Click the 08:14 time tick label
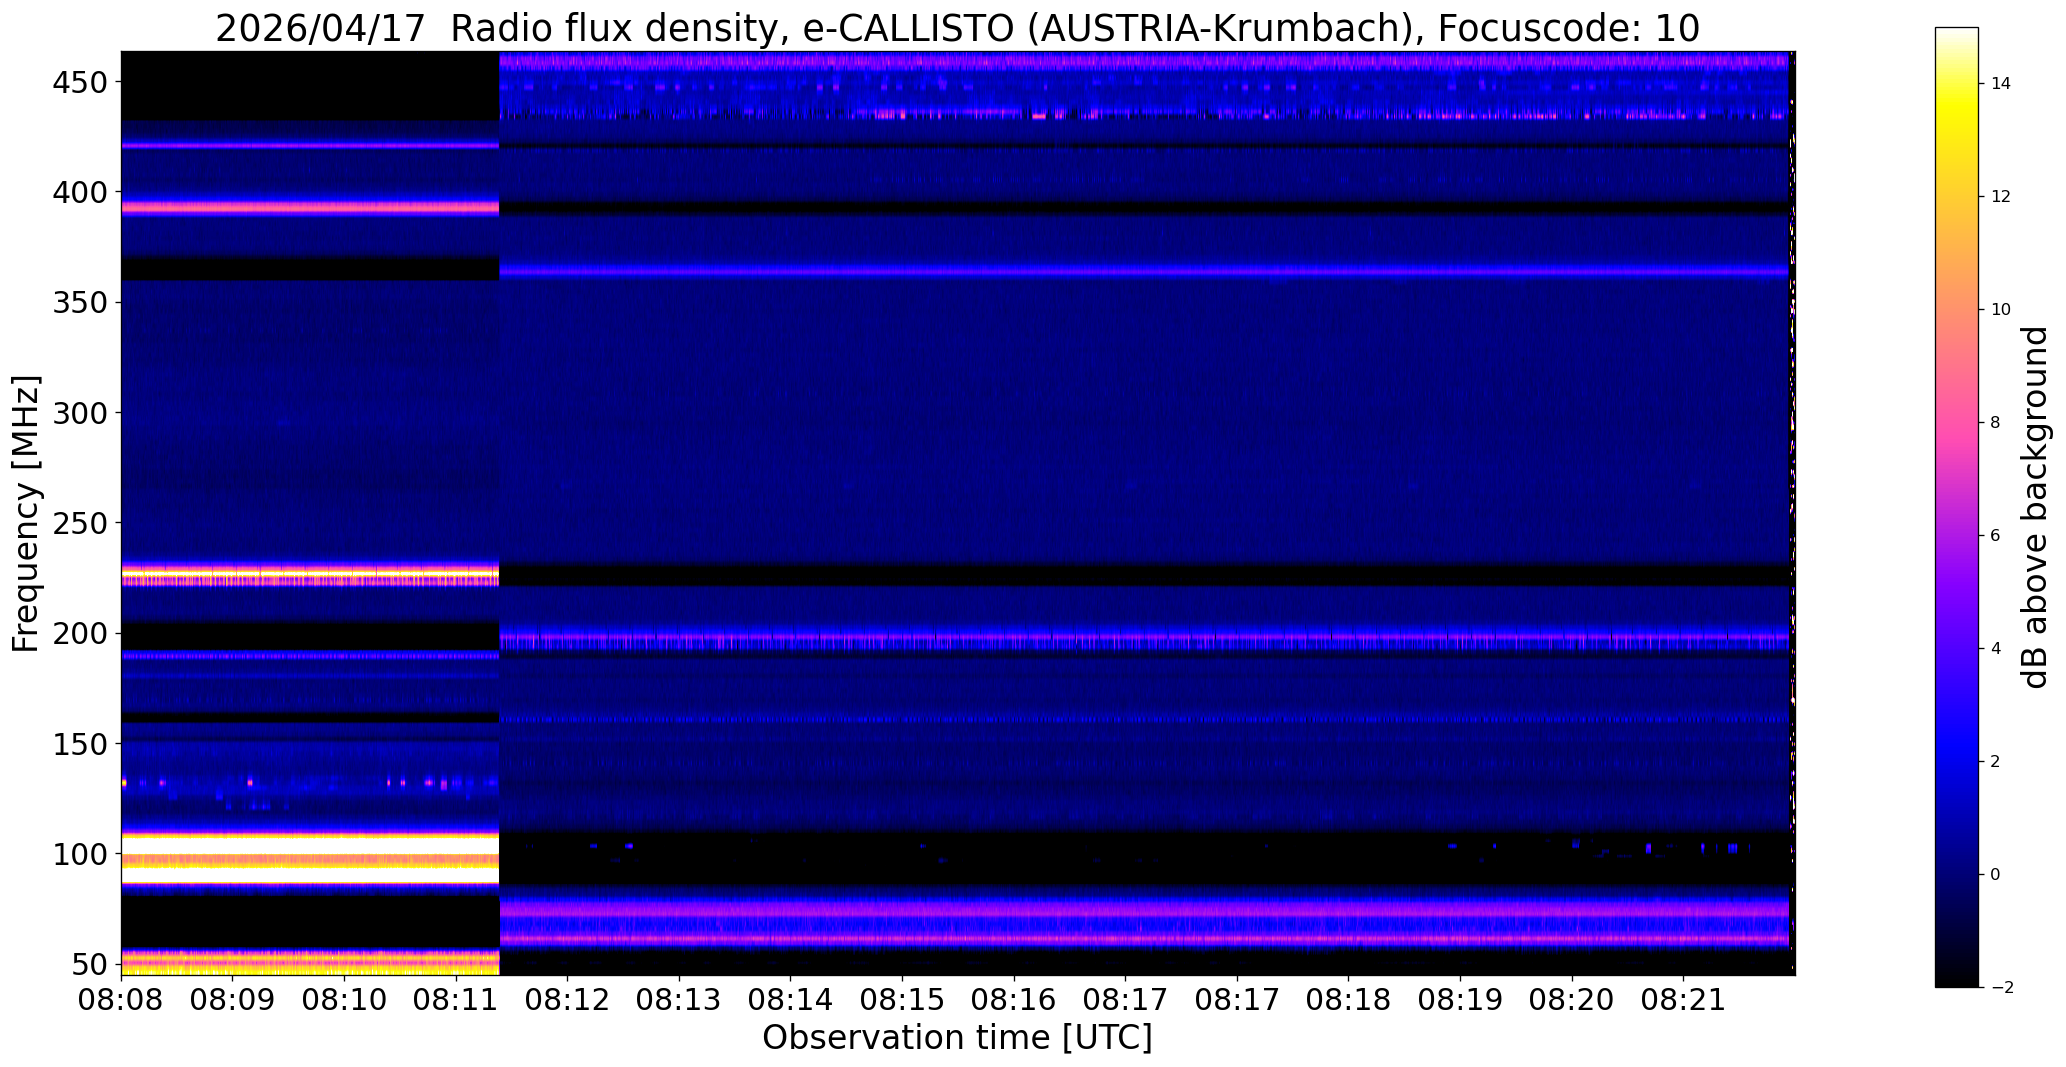Viewport: 2066px width, 1067px height. (791, 1000)
